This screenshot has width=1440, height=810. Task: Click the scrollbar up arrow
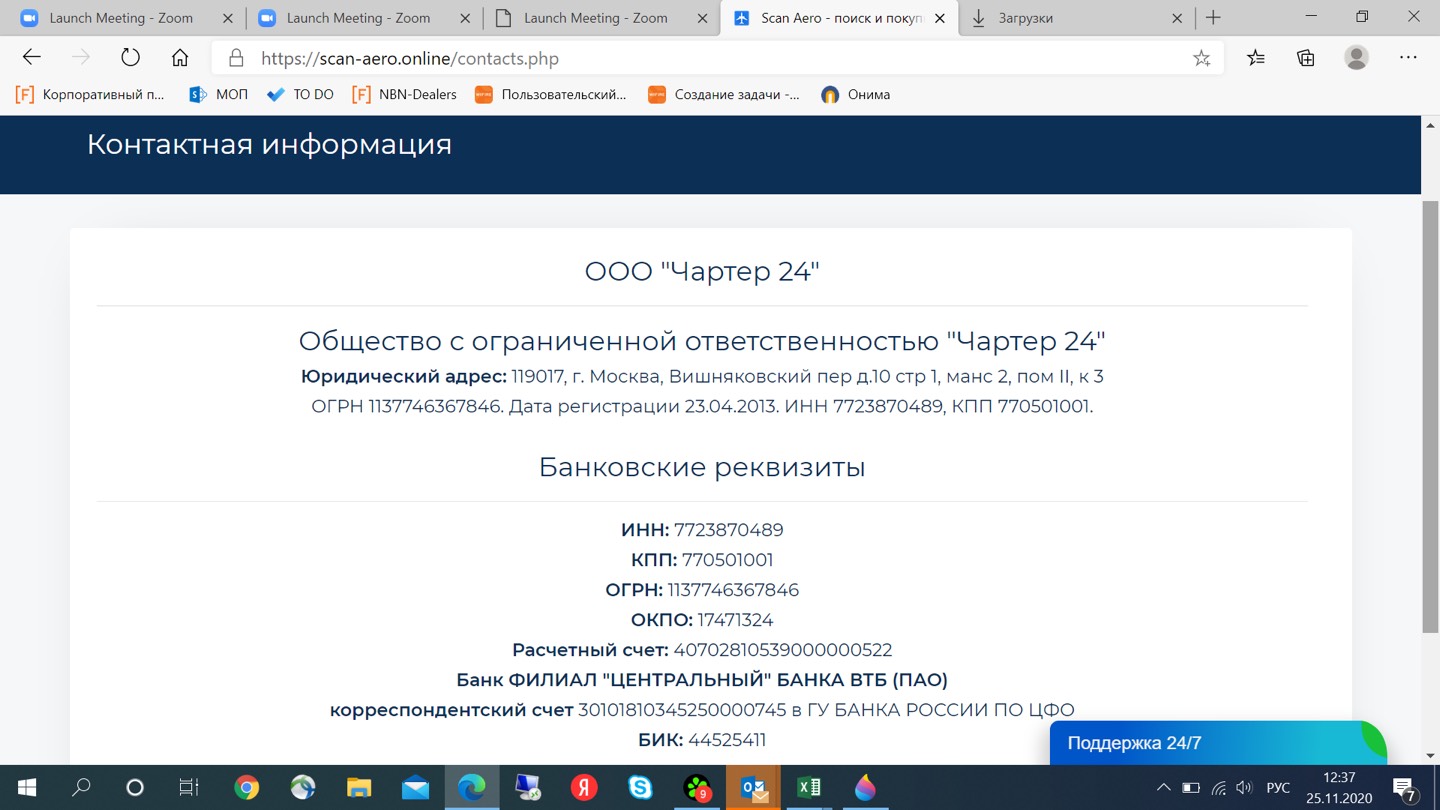1430,125
